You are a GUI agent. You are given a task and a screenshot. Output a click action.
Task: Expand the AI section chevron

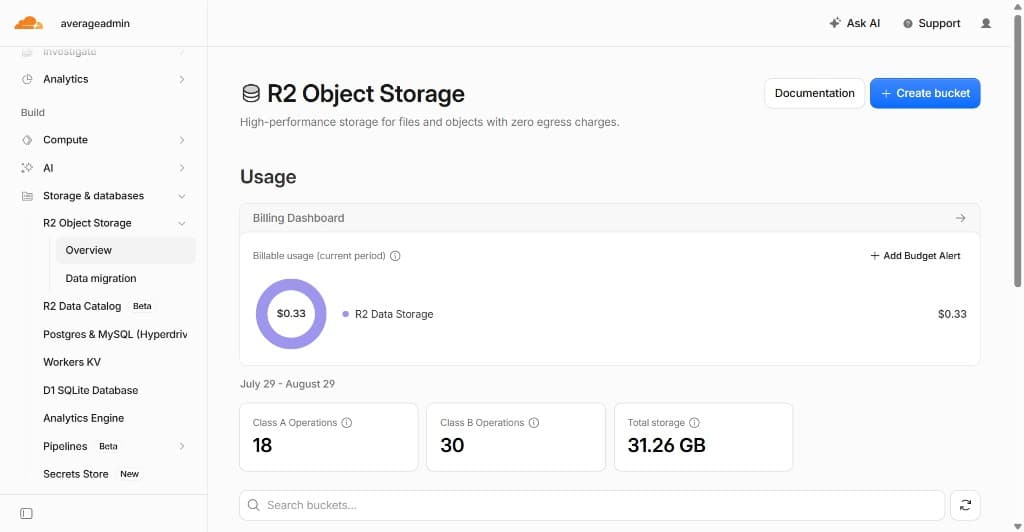point(182,168)
